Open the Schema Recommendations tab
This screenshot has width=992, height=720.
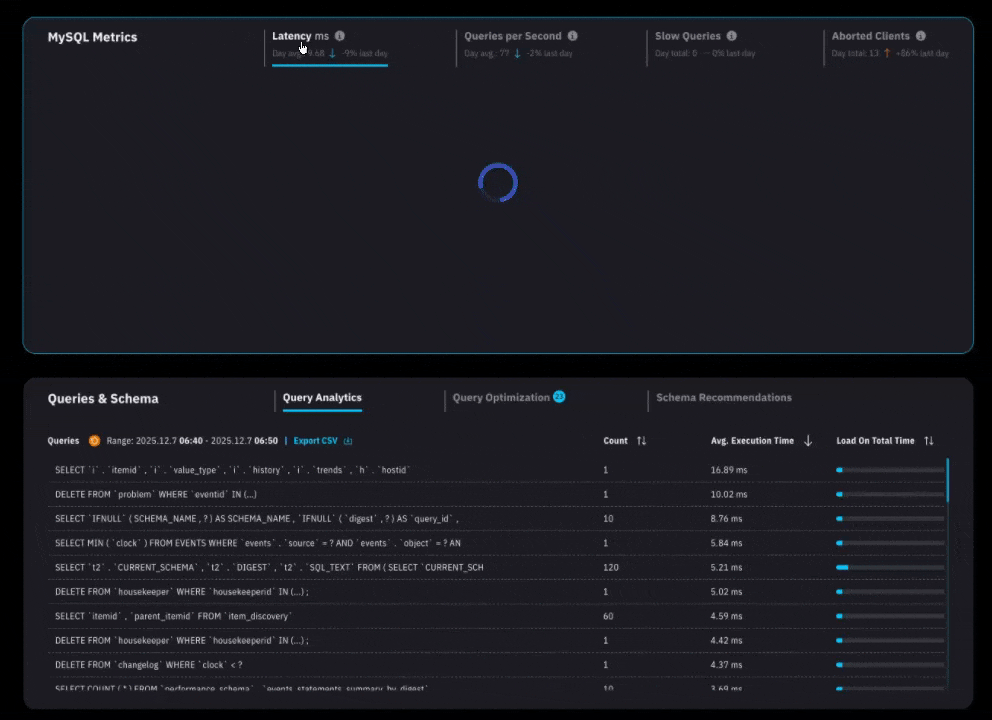point(724,397)
